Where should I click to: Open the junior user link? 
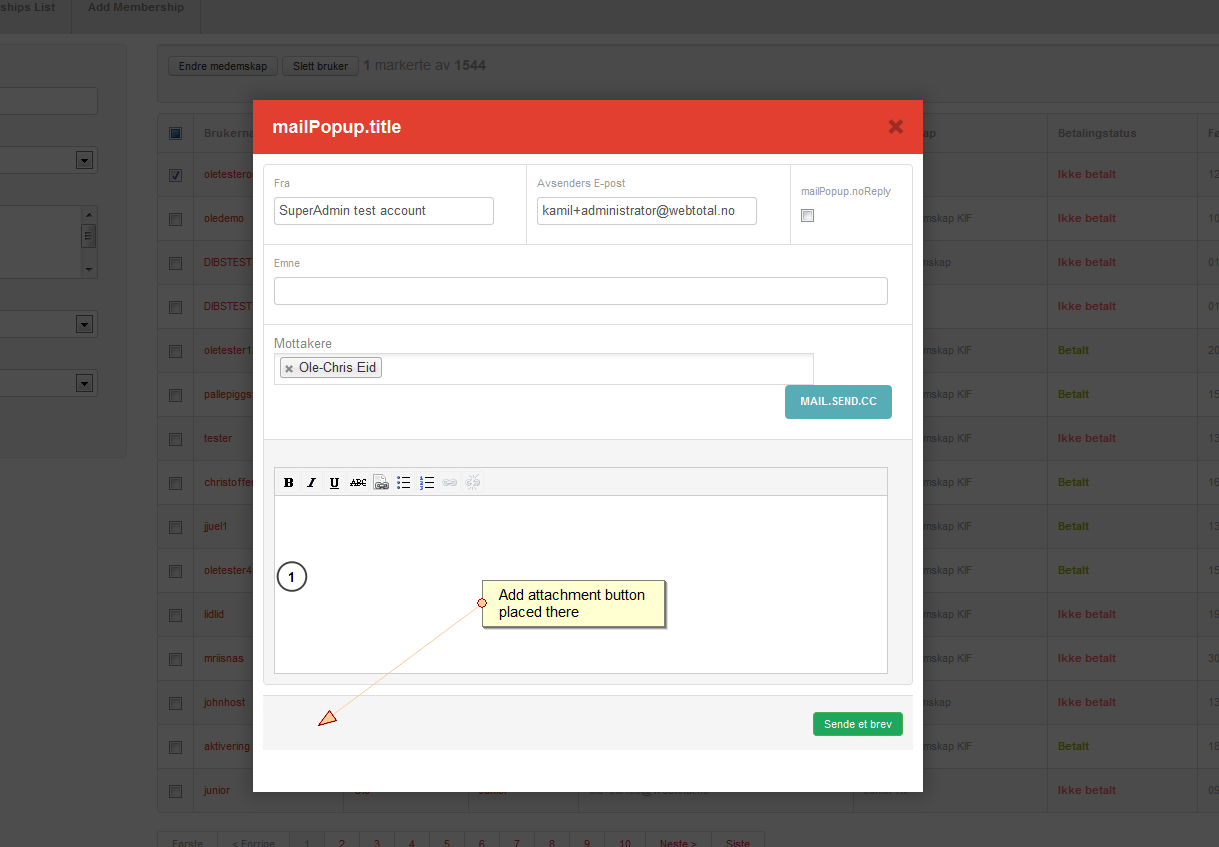[x=217, y=790]
